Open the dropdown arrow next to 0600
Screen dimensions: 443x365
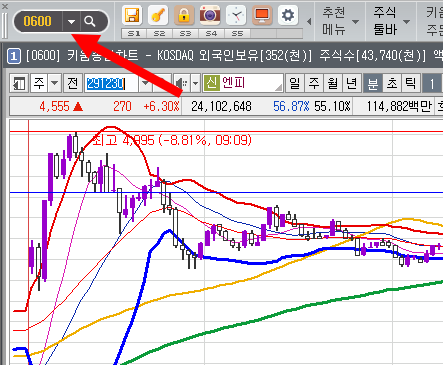(x=71, y=22)
